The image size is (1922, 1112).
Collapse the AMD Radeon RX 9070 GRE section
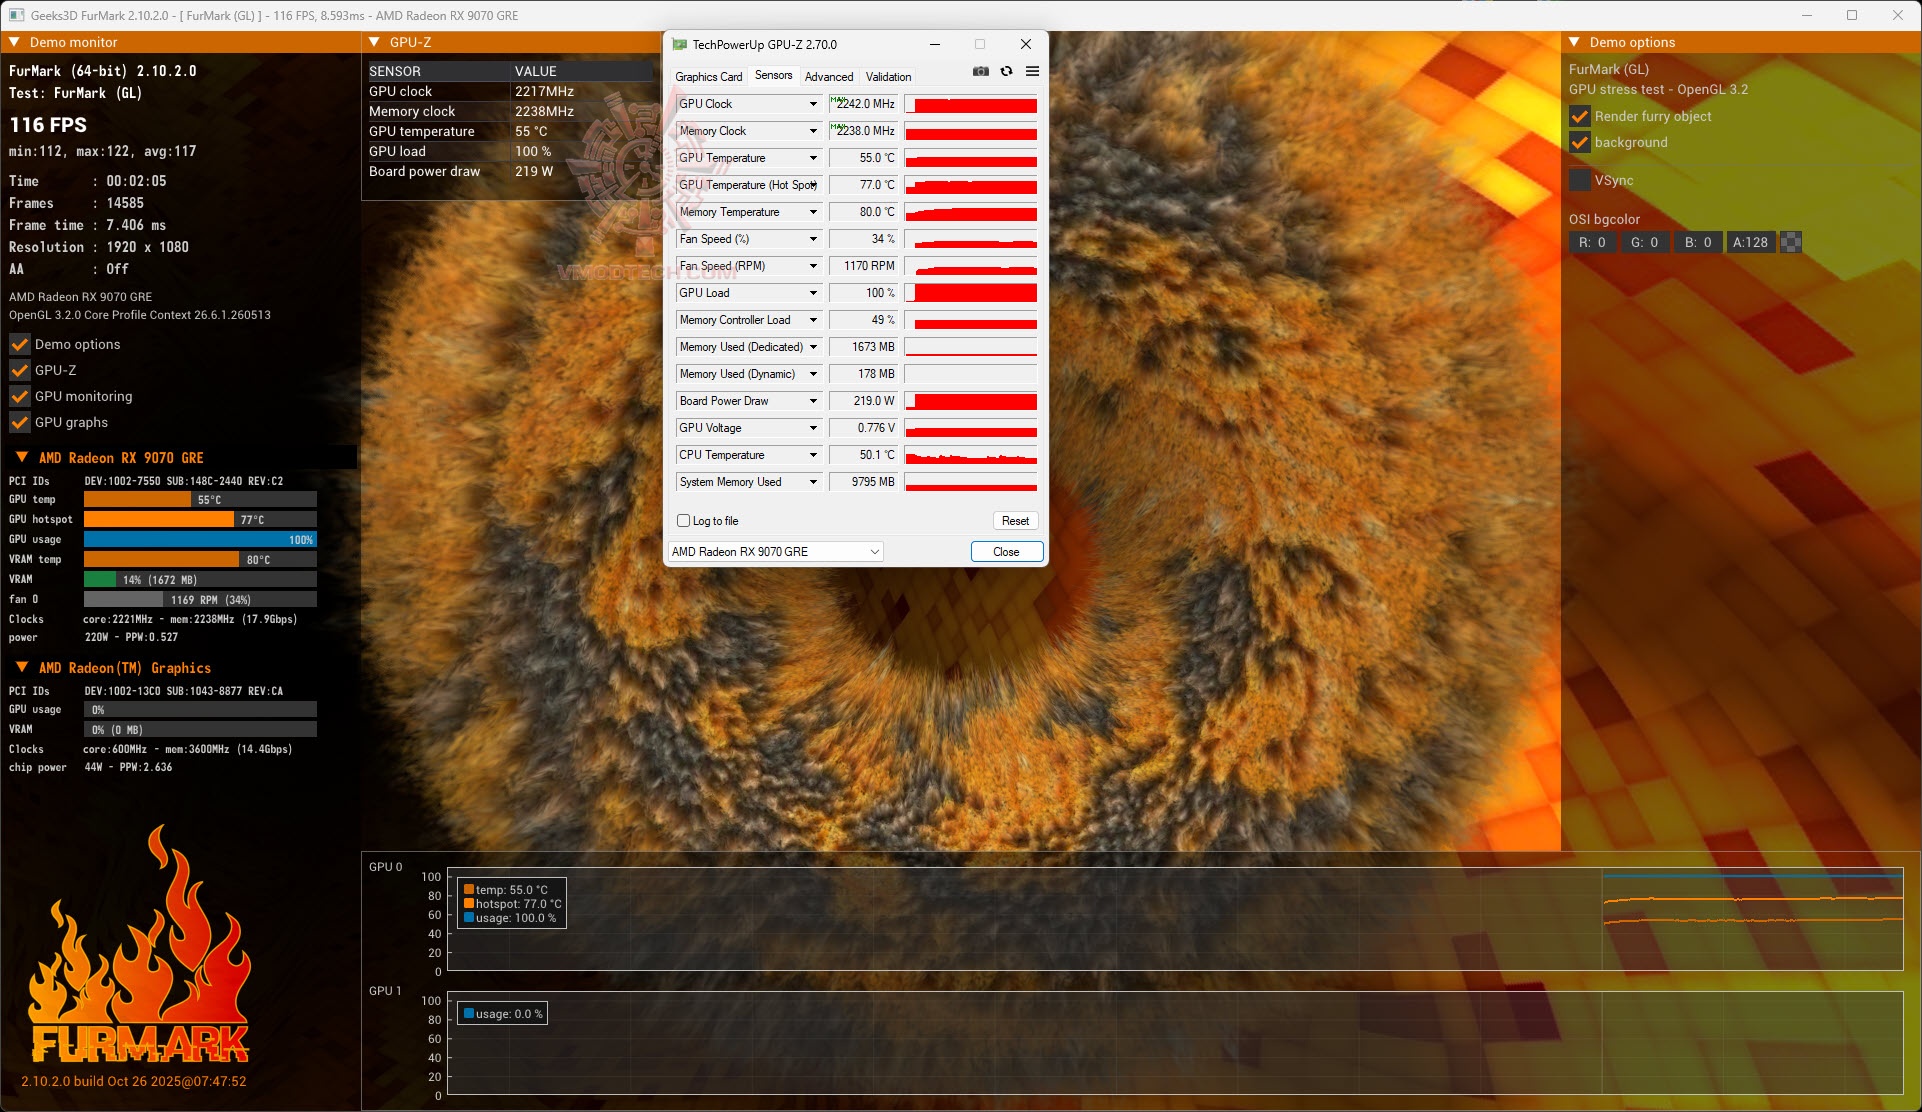tap(22, 457)
